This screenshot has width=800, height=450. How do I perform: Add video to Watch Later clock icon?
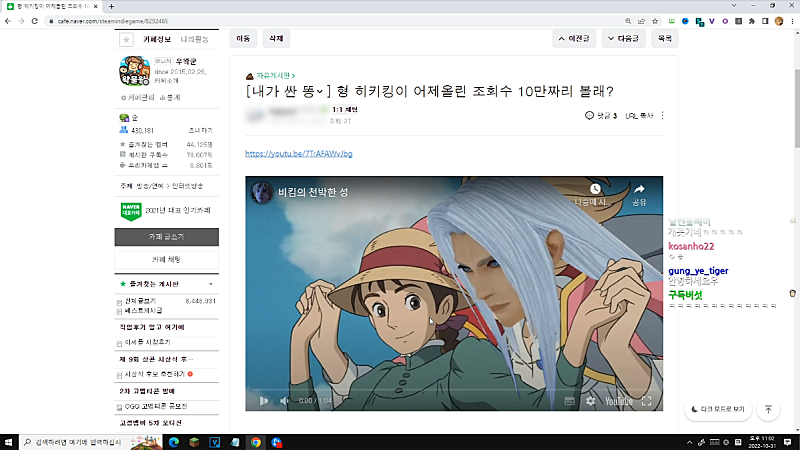pyautogui.click(x=595, y=189)
